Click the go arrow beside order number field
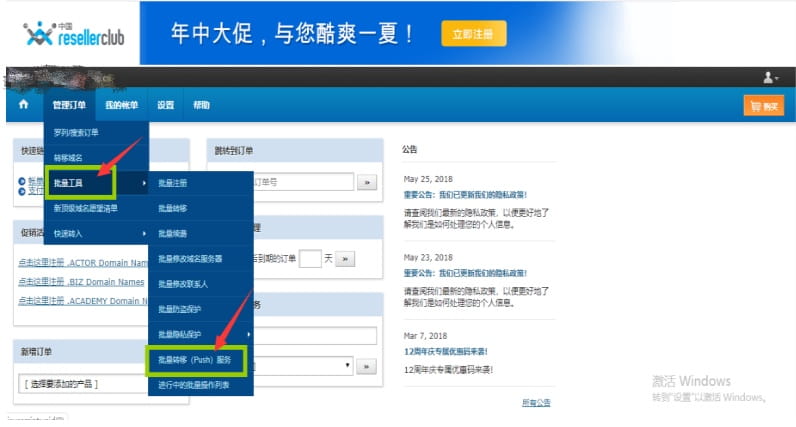This screenshot has height=427, width=796. coord(367,182)
